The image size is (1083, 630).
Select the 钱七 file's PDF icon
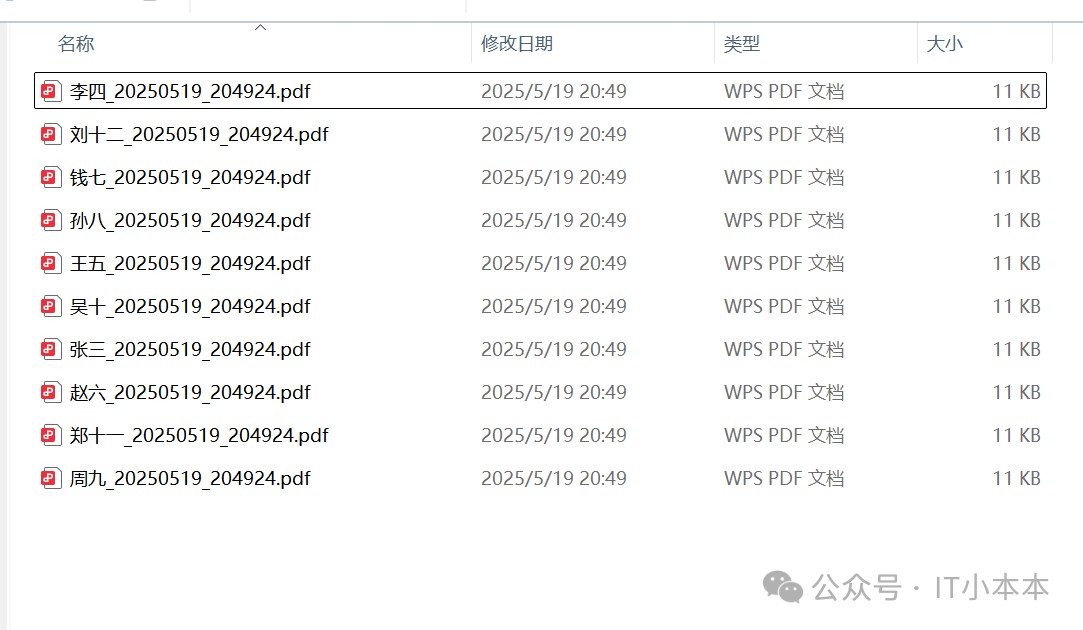coord(50,177)
